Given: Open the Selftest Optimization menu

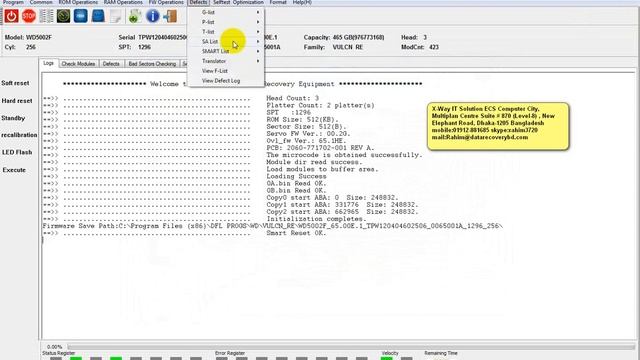Looking at the screenshot, I should 238,2.
